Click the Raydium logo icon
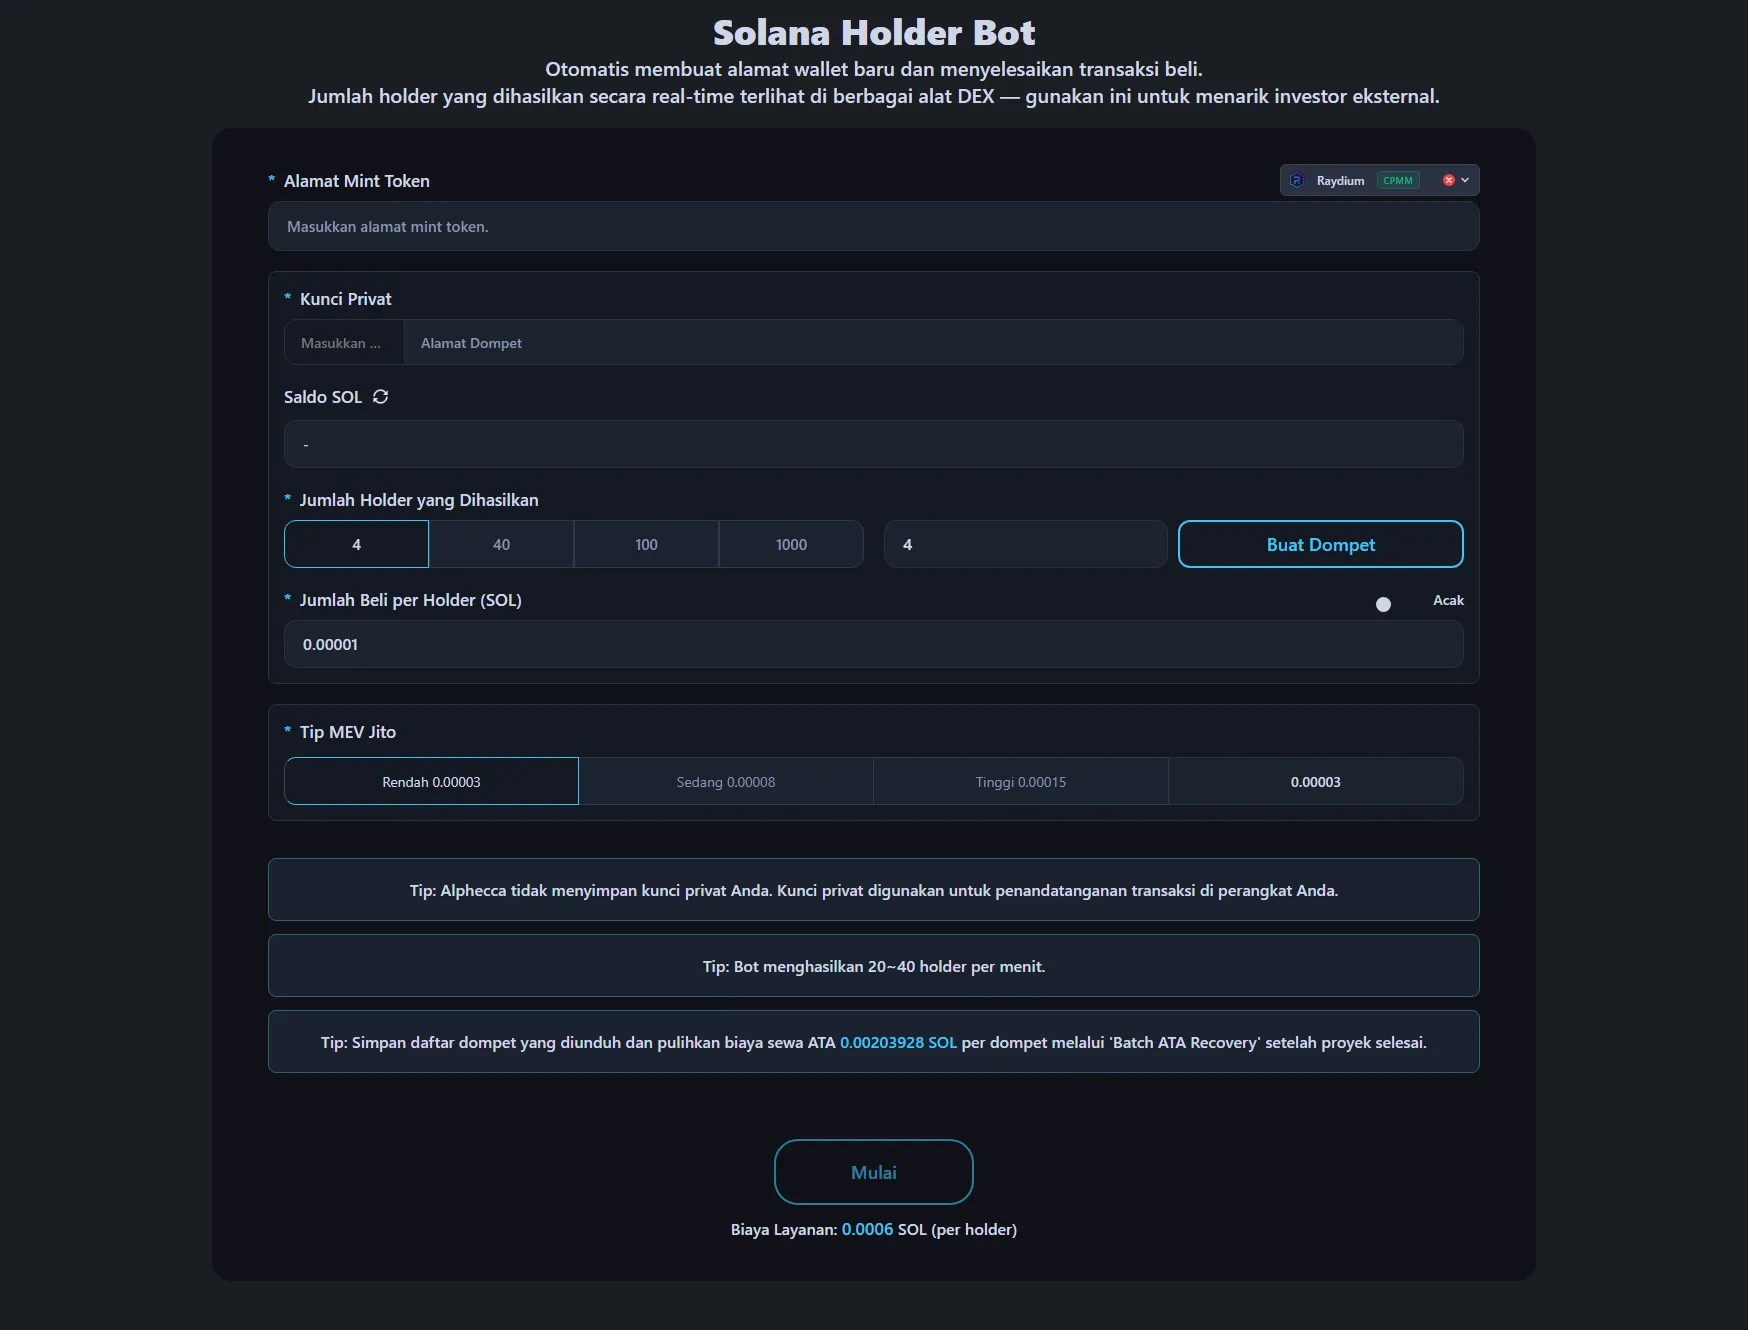This screenshot has height=1330, width=1748. click(1297, 181)
